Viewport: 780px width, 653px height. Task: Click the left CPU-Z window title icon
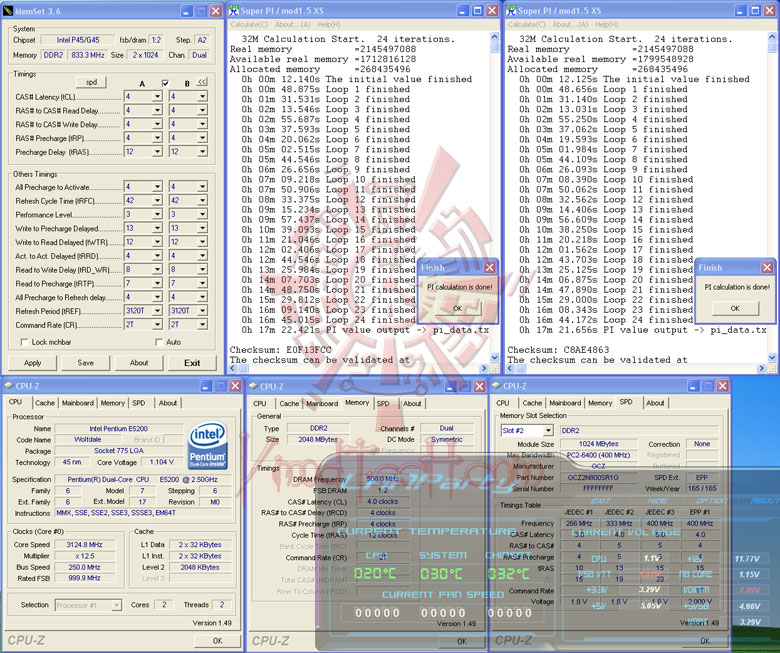pos(8,385)
